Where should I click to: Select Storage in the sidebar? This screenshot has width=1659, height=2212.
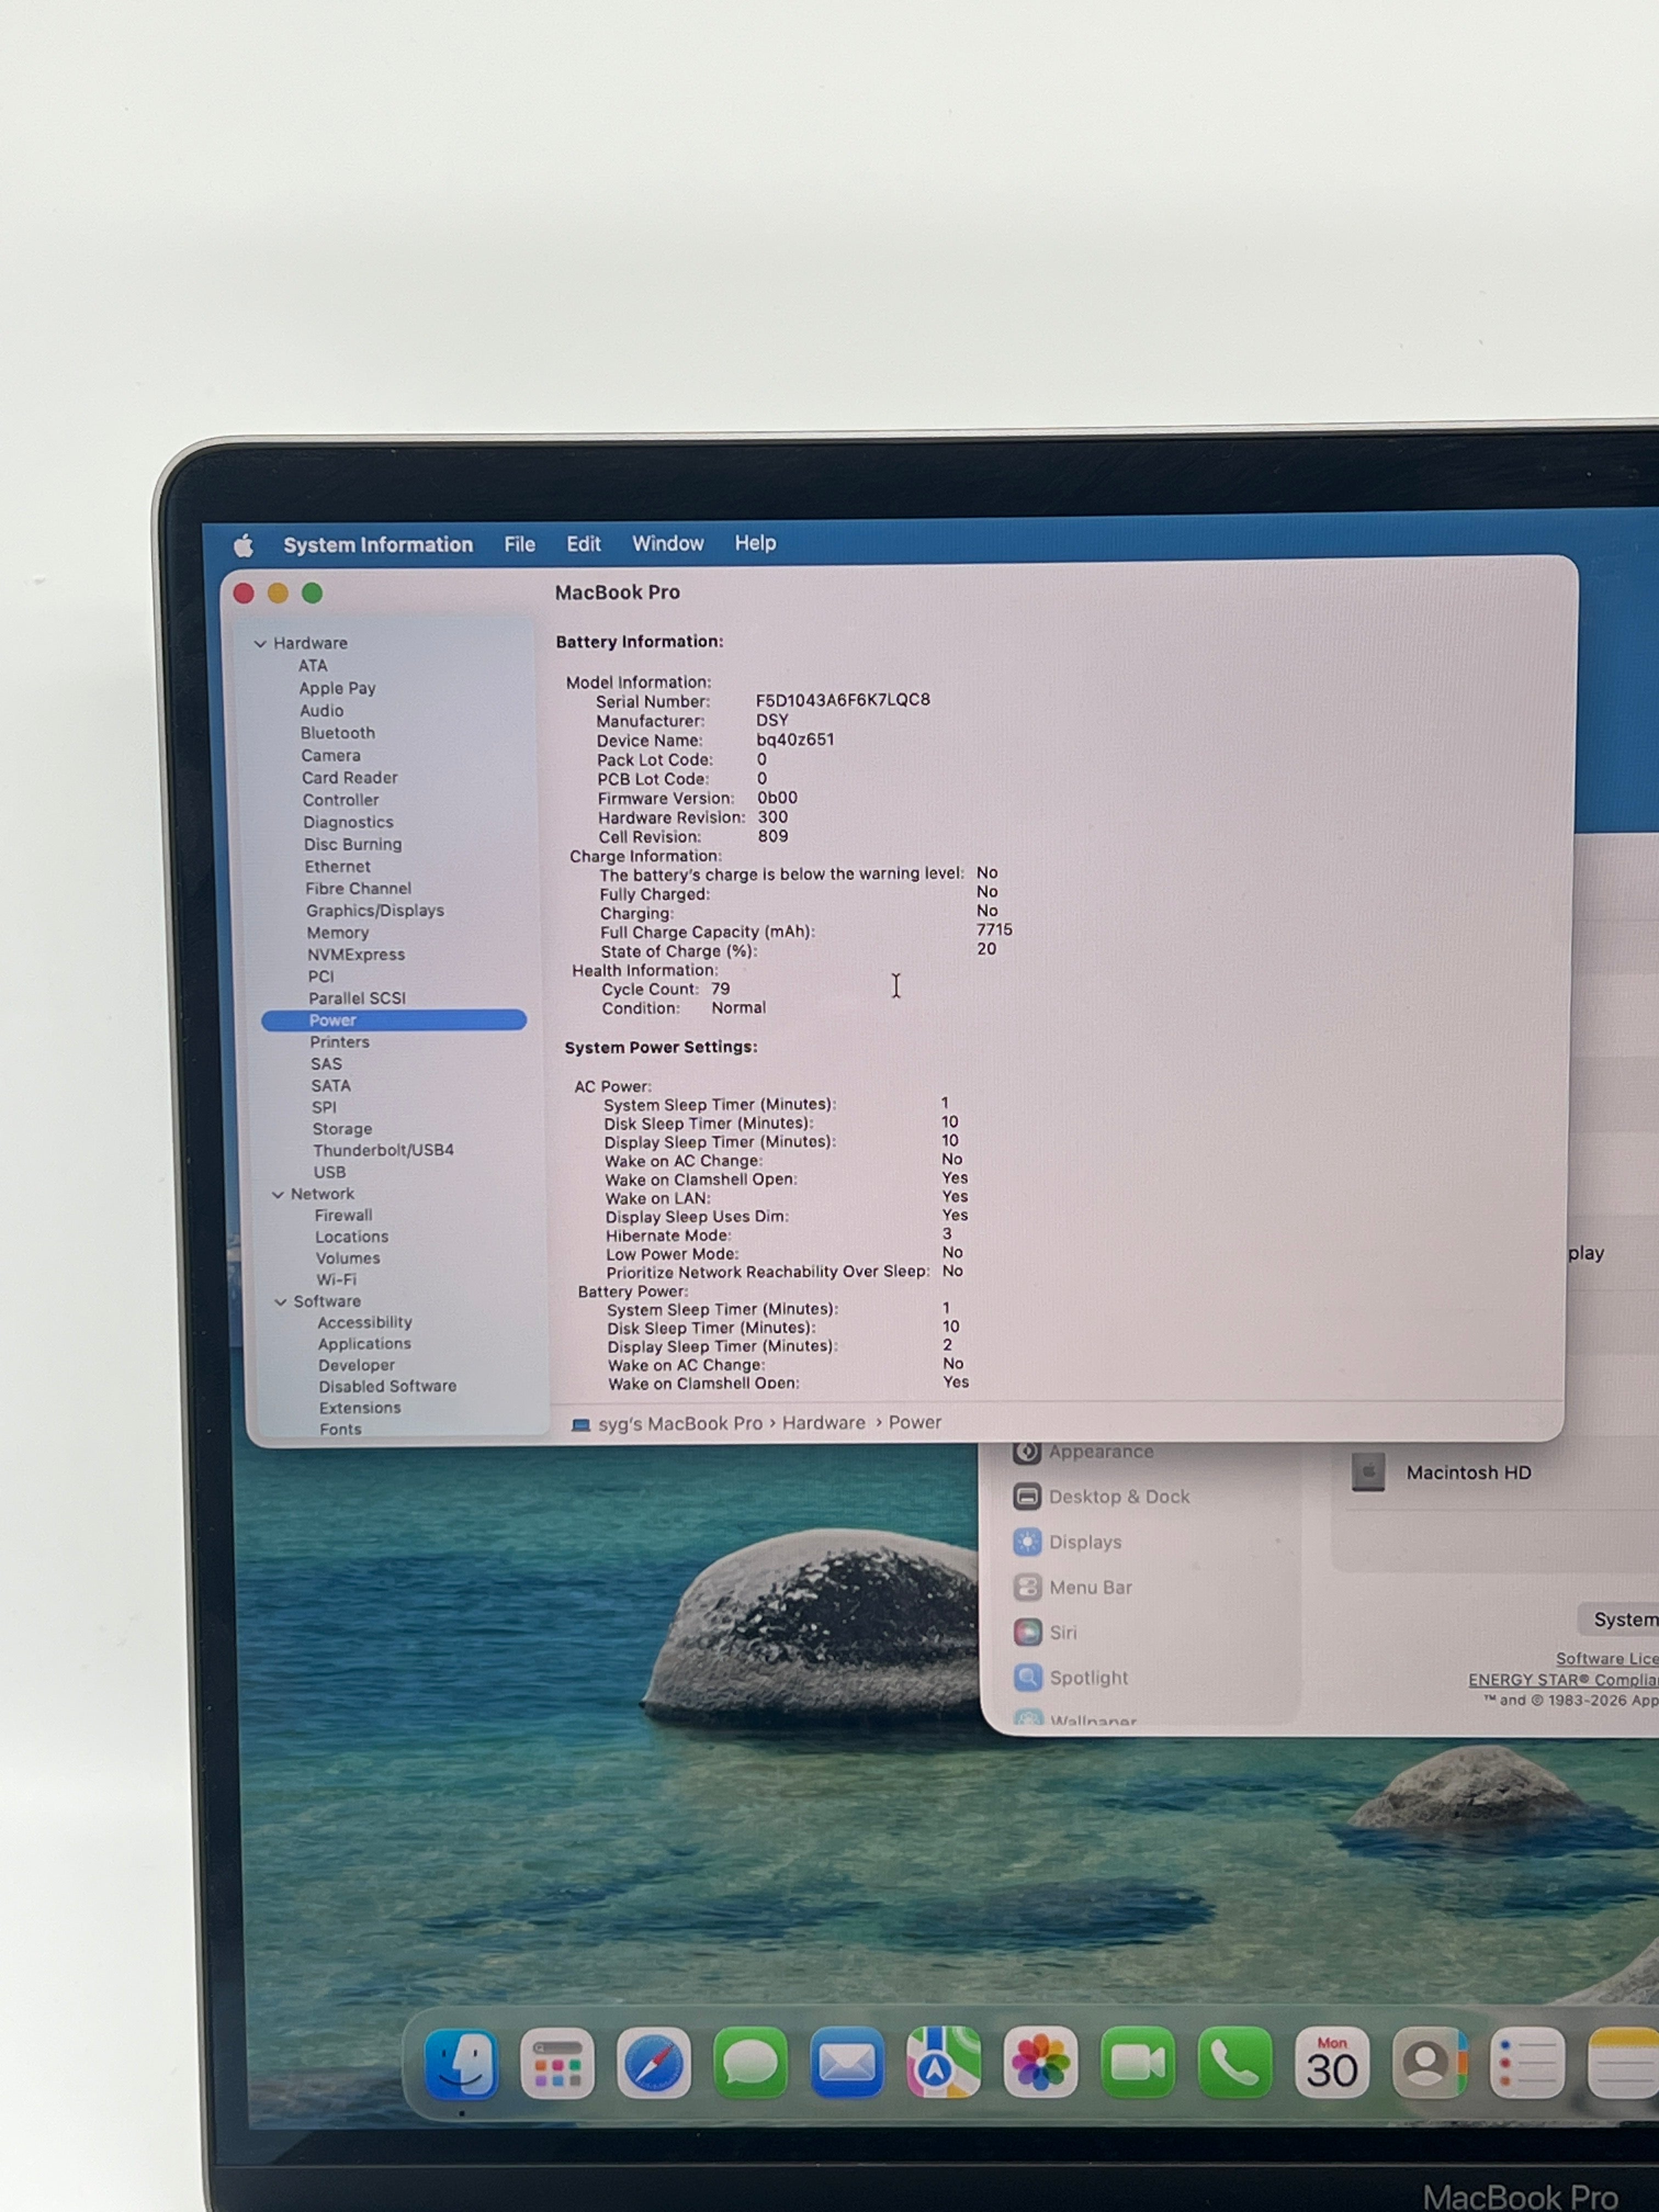[x=342, y=1130]
